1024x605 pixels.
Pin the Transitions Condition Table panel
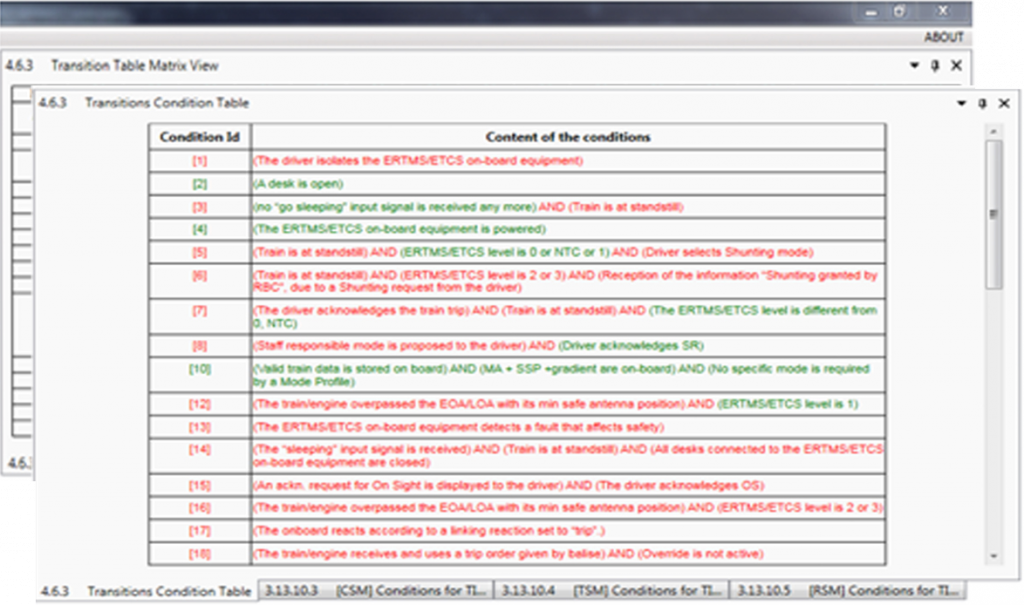pos(982,103)
